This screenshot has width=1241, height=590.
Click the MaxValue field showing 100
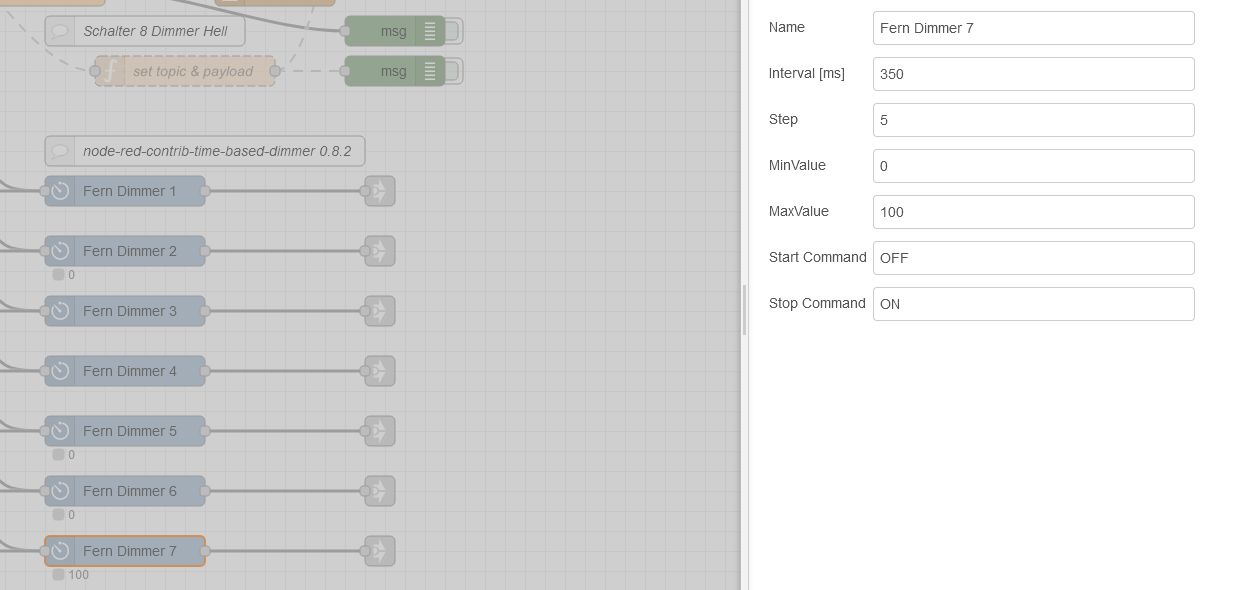(x=1033, y=212)
